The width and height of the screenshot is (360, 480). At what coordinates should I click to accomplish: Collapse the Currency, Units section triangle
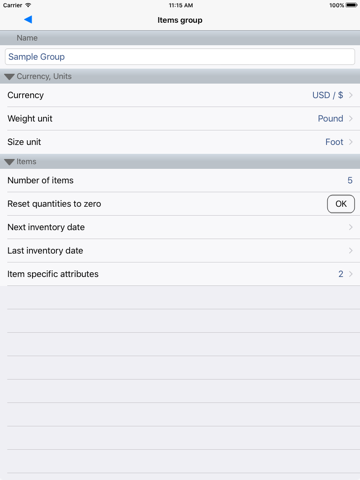tap(9, 77)
